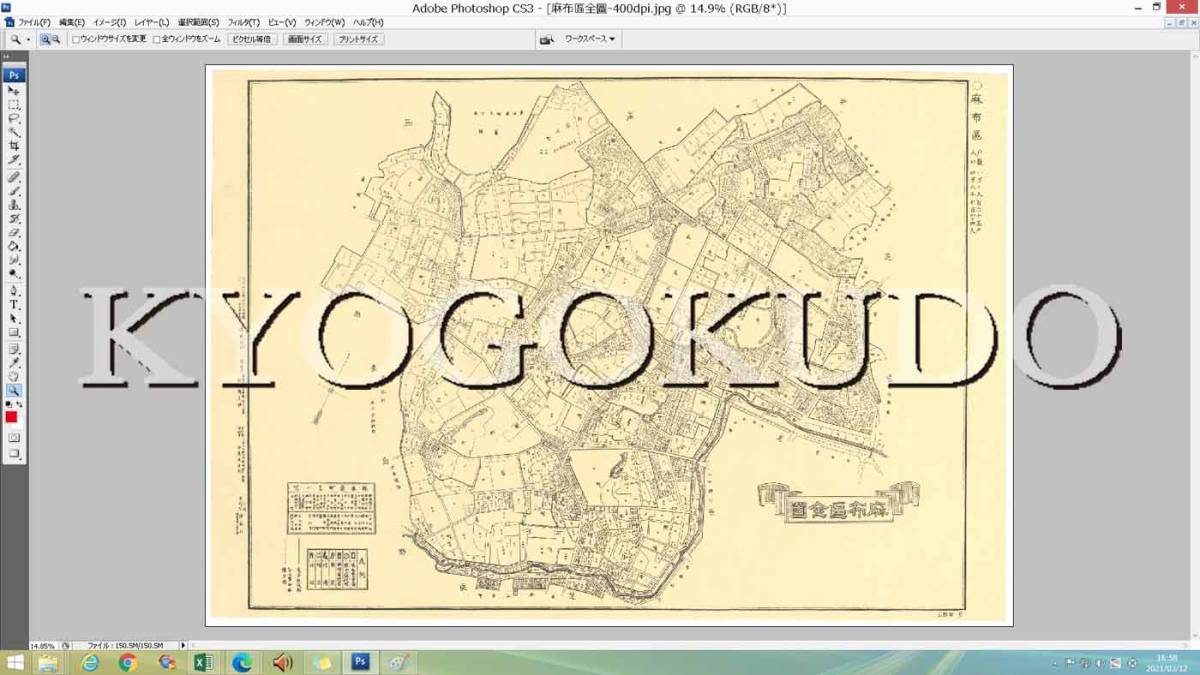
Task: Select the Hand tool
Action: (x=14, y=376)
